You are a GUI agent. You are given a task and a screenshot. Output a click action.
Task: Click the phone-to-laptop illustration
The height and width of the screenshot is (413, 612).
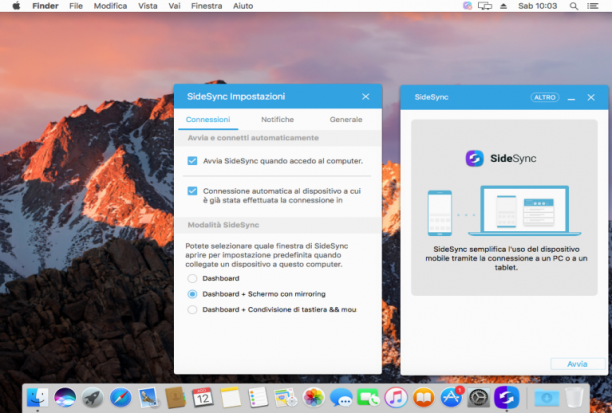(x=504, y=211)
